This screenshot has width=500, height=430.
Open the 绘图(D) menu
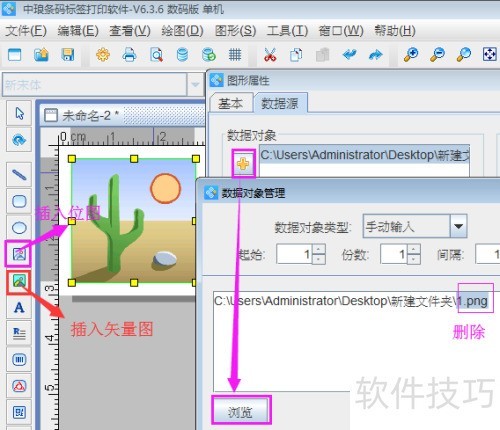click(182, 31)
